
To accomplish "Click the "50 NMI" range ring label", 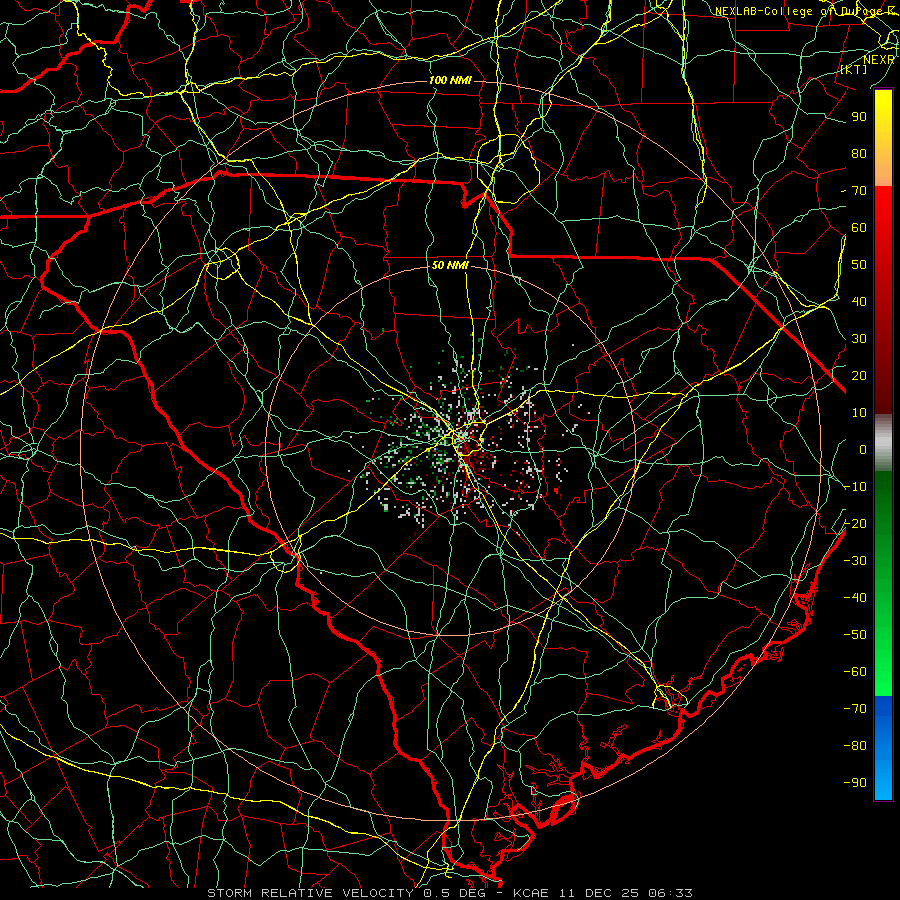I will [x=450, y=265].
